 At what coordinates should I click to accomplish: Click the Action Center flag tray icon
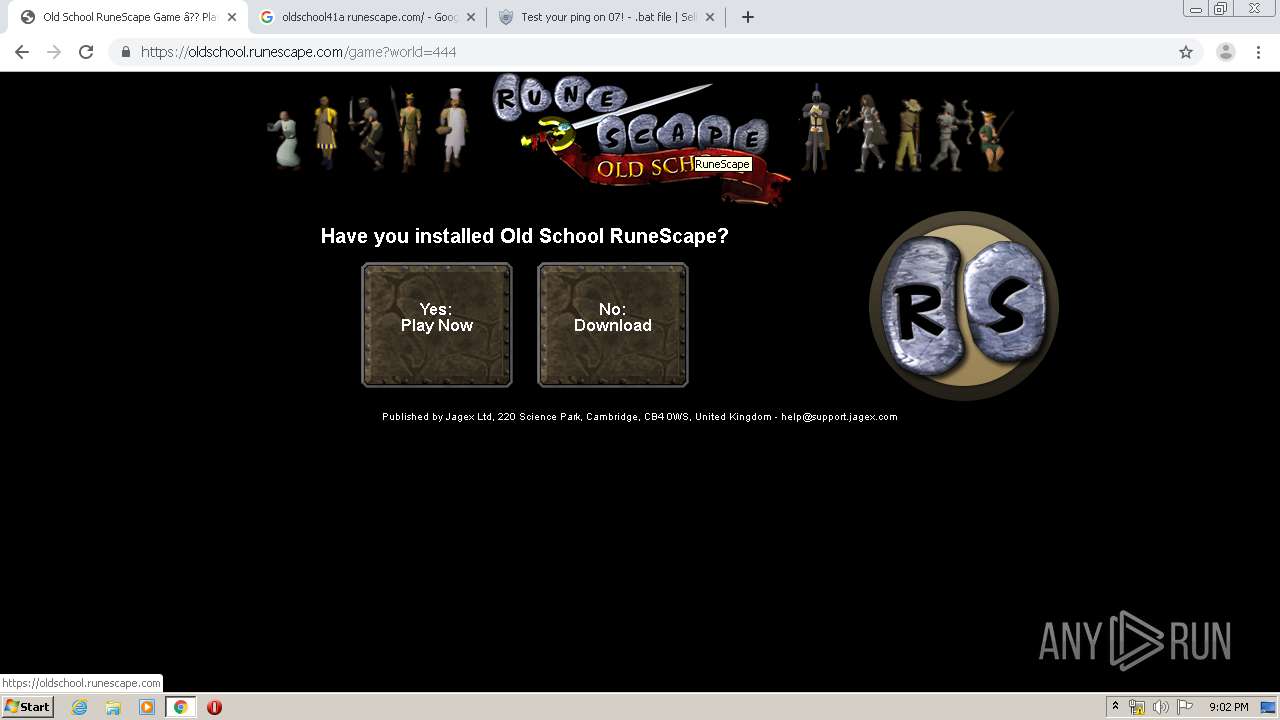1185,707
